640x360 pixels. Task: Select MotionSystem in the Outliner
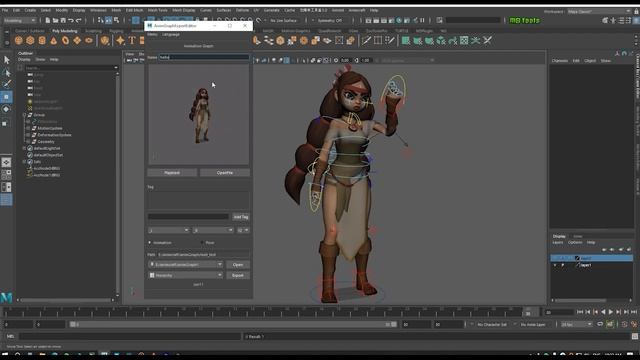click(x=50, y=128)
